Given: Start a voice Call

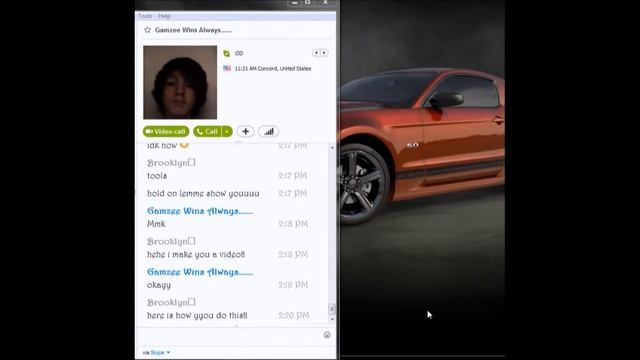Looking at the screenshot, I should click(x=207, y=131).
